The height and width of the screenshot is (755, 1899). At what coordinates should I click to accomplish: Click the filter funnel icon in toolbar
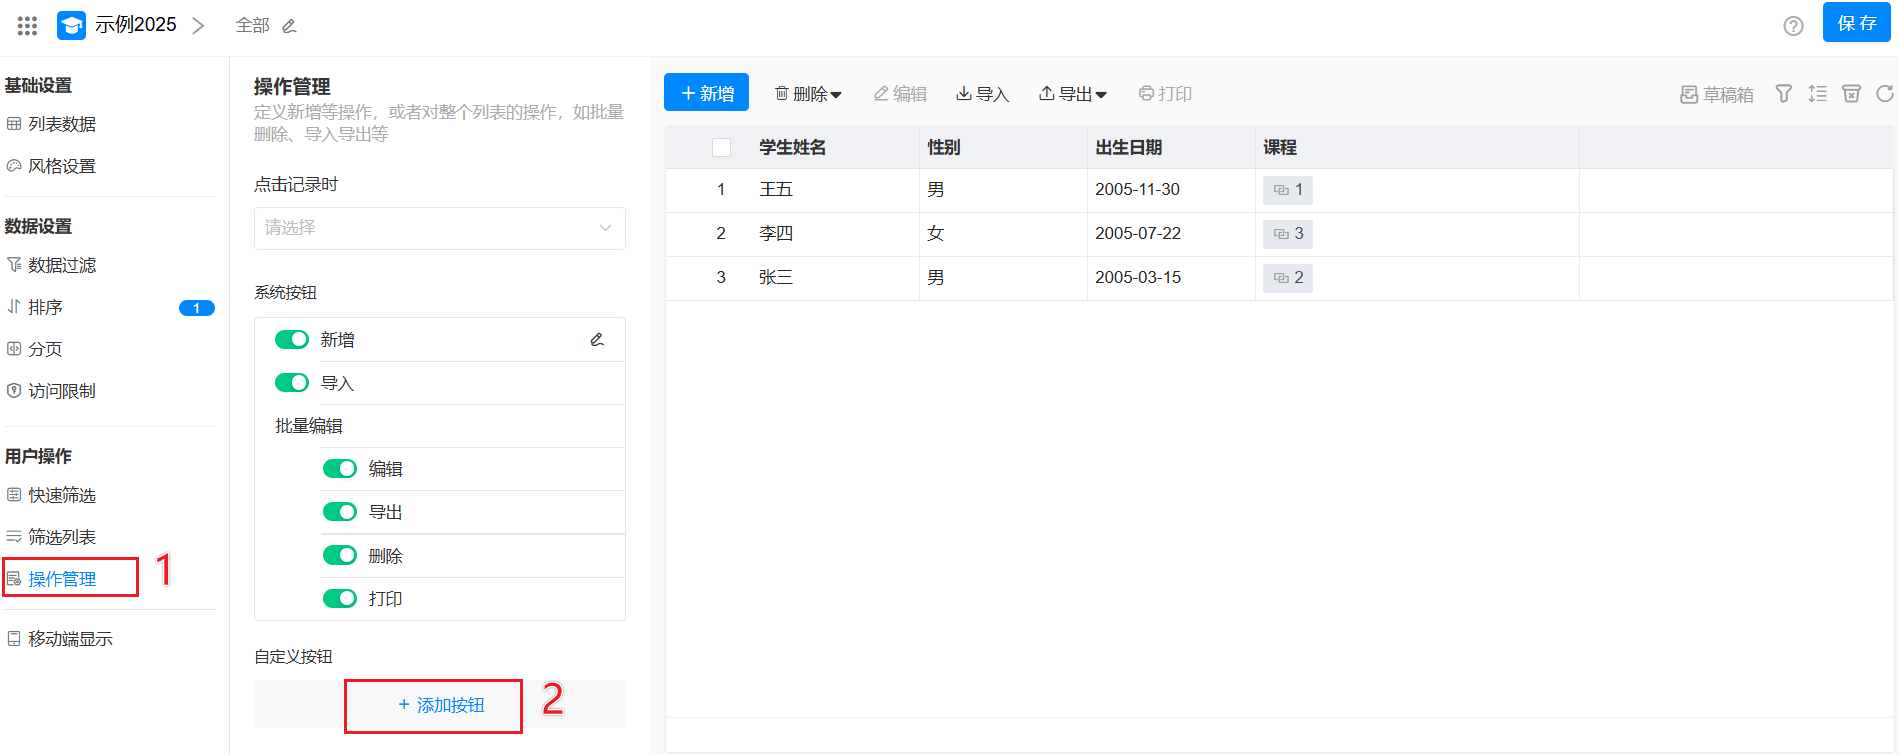click(x=1783, y=94)
